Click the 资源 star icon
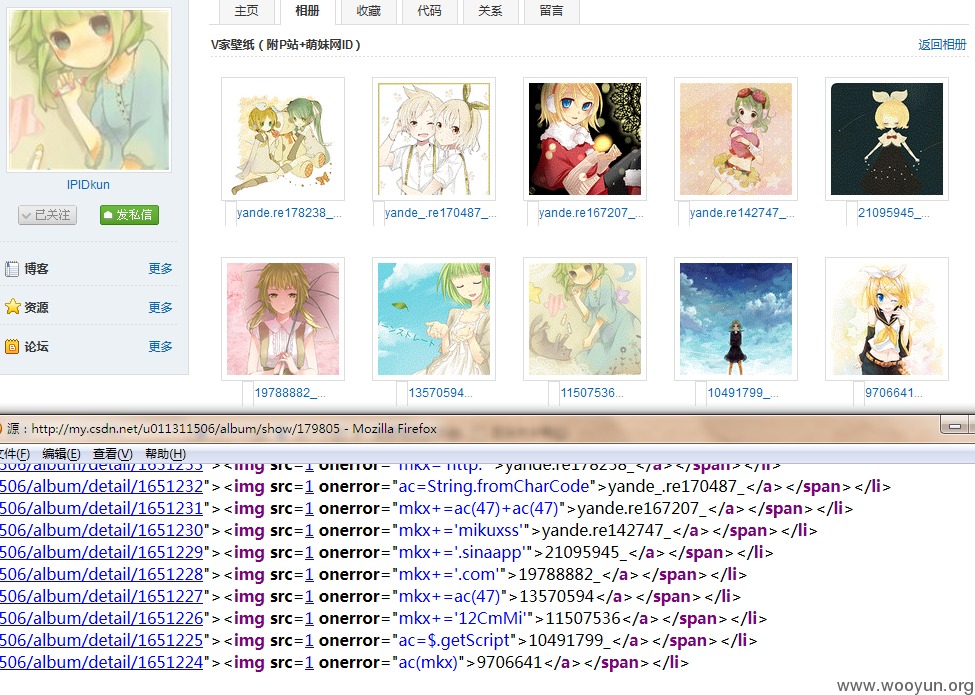The width and height of the screenshot is (975, 695). (12, 307)
